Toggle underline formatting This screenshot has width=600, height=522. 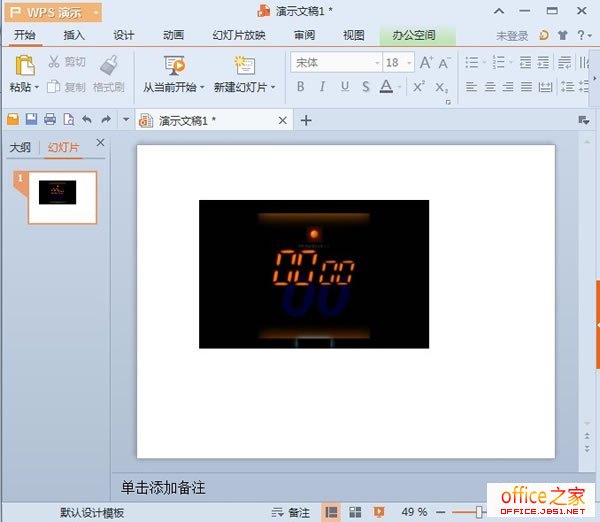344,87
